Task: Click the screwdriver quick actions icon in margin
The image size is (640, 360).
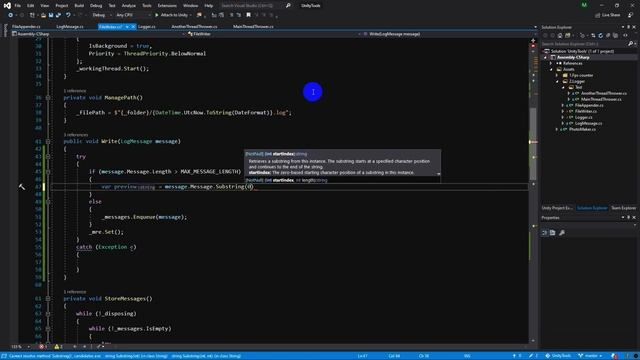Action: click(x=22, y=187)
